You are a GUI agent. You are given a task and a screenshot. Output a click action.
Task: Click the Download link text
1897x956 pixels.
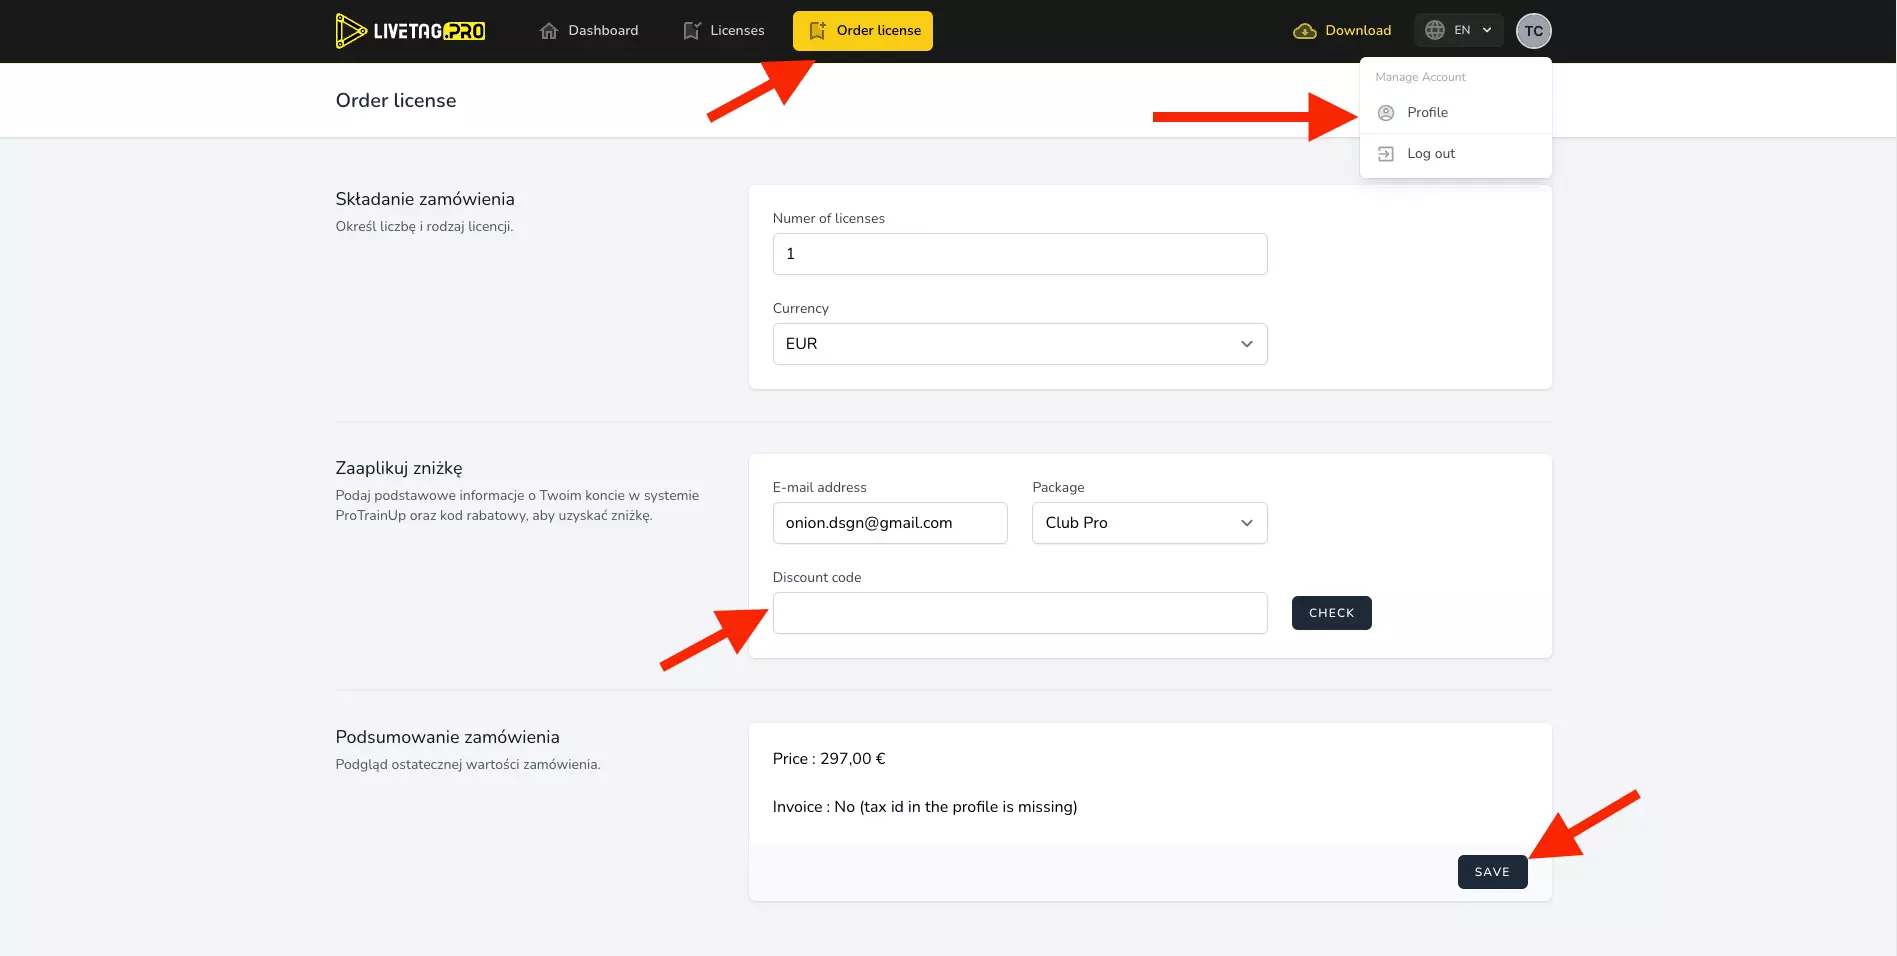[1357, 31]
